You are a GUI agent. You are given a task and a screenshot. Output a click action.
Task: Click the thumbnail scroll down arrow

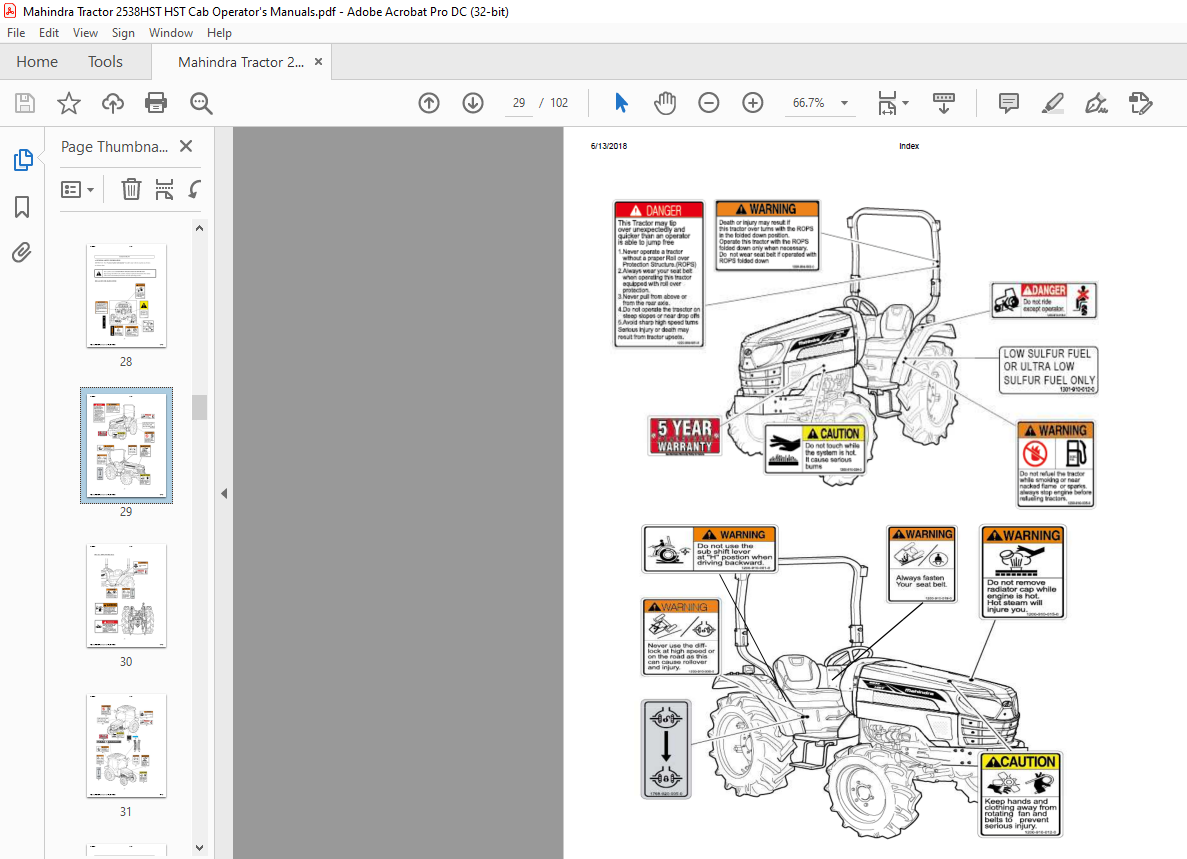pyautogui.click(x=199, y=848)
